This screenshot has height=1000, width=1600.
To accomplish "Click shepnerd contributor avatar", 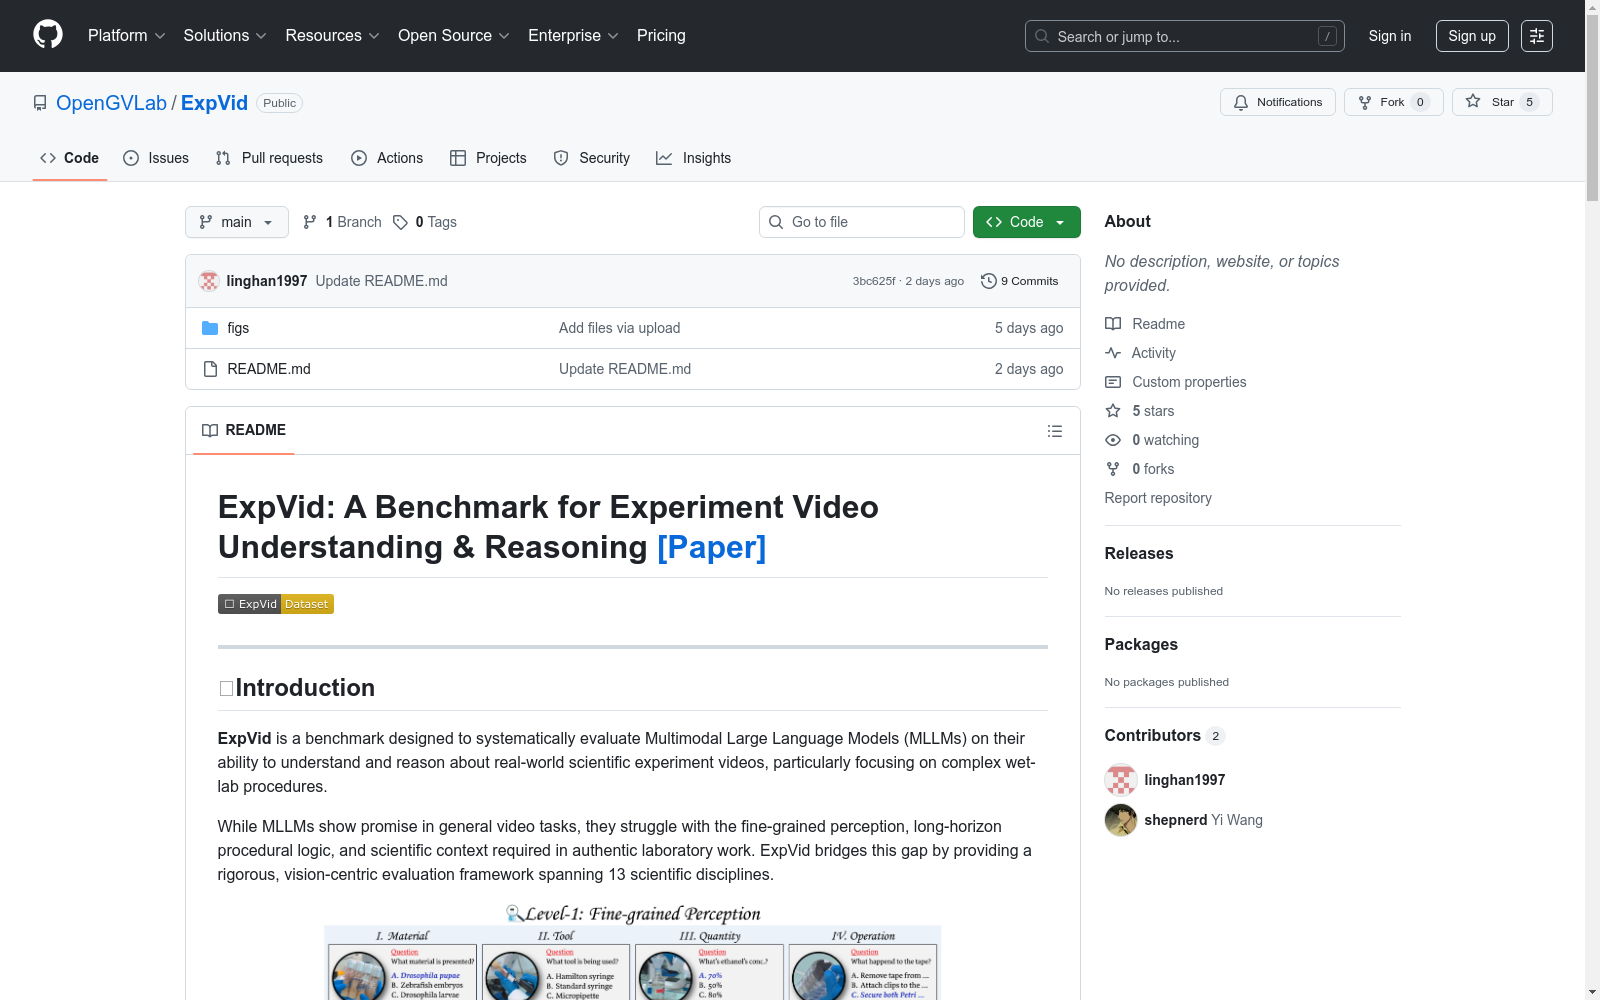I will (1121, 820).
